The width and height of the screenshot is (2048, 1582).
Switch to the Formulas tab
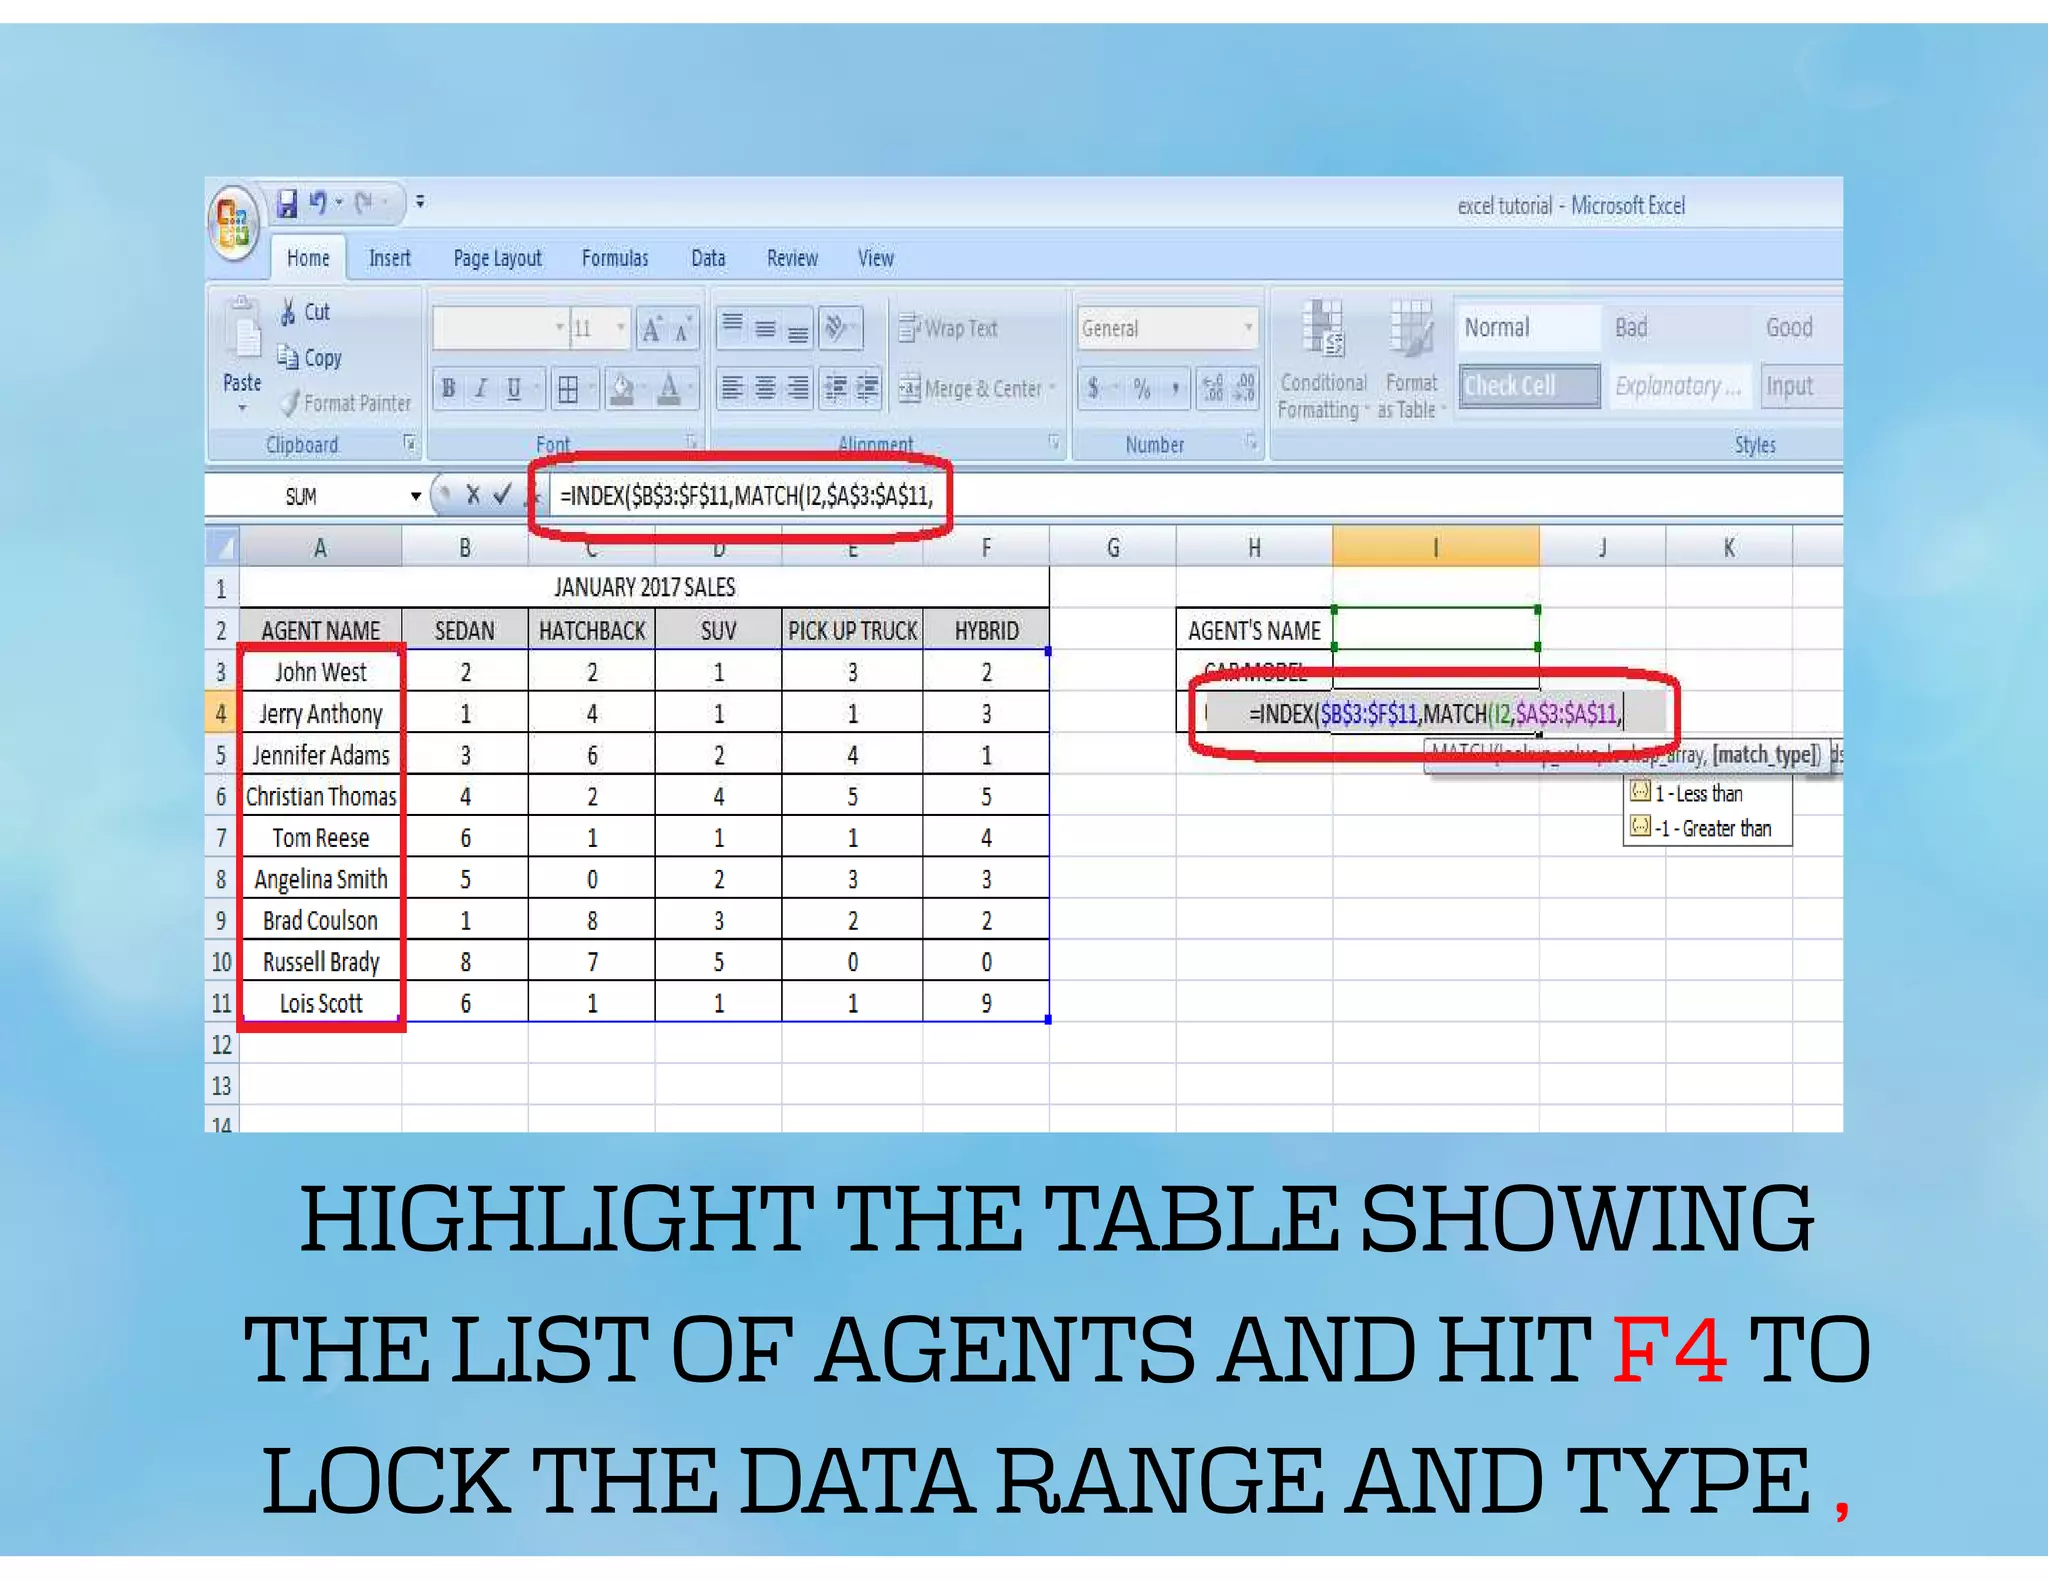[614, 259]
